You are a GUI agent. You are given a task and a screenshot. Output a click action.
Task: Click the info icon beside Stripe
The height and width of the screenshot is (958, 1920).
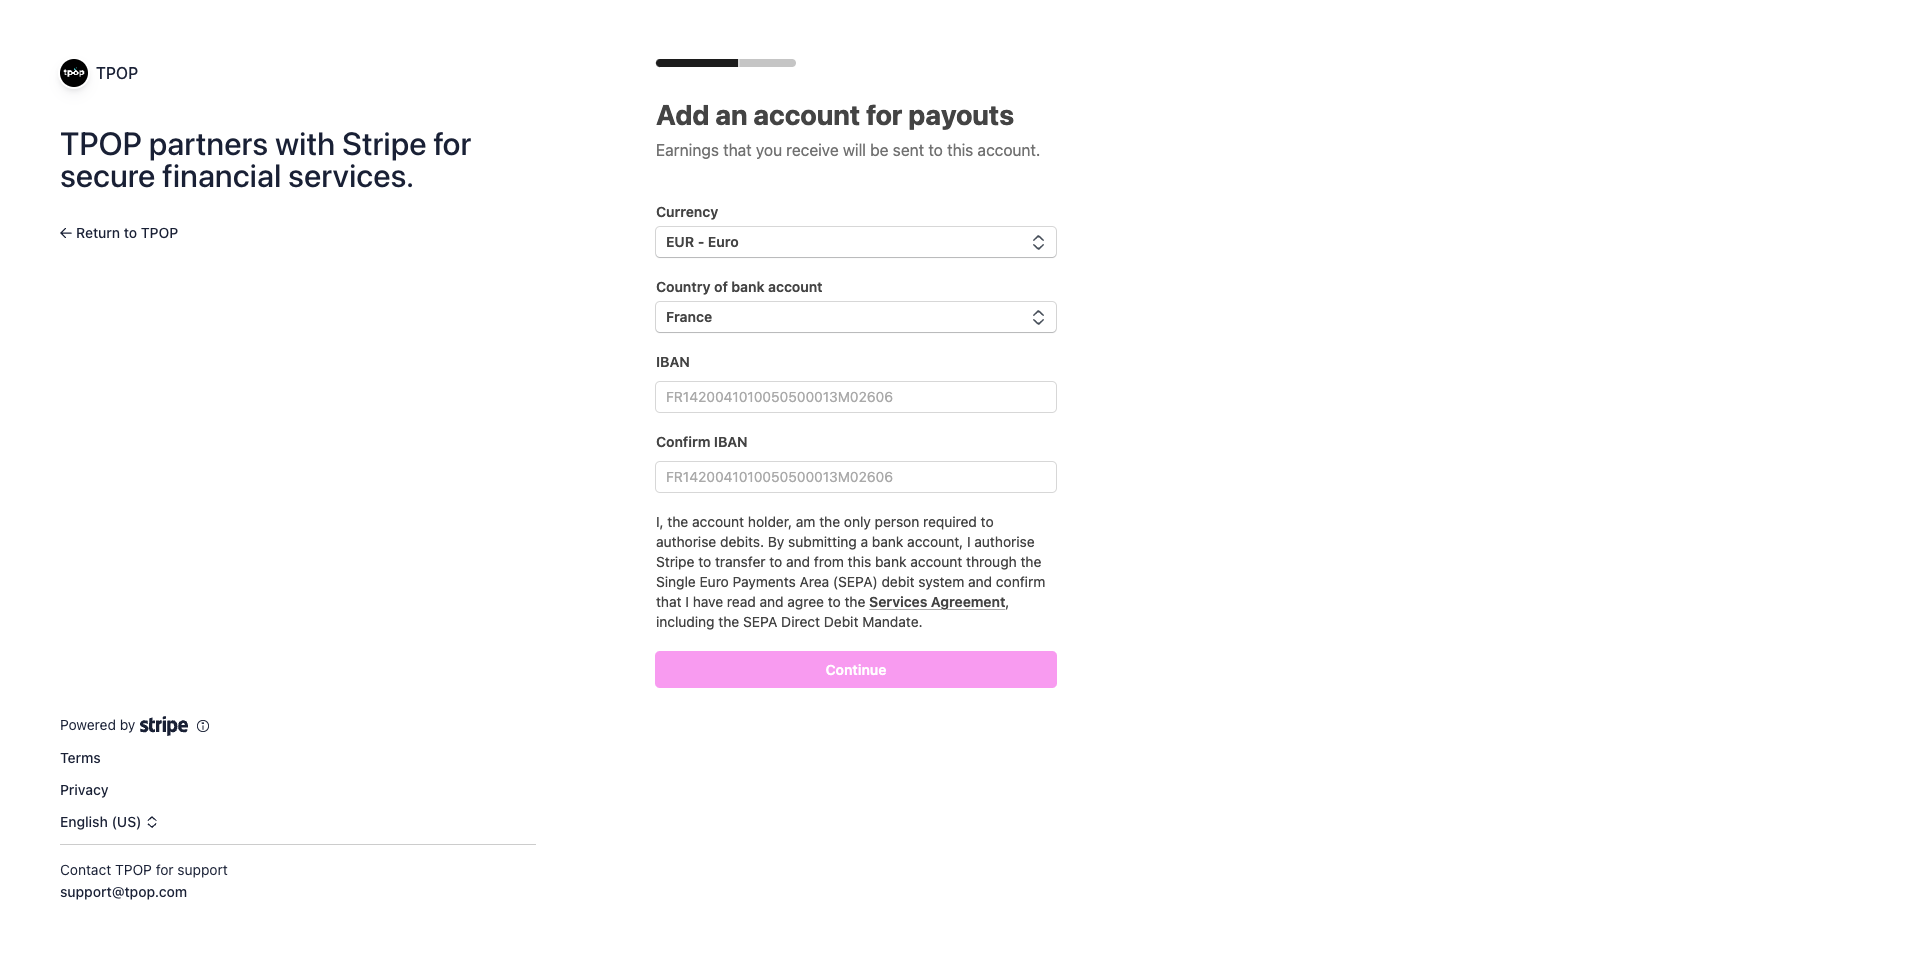(x=203, y=726)
